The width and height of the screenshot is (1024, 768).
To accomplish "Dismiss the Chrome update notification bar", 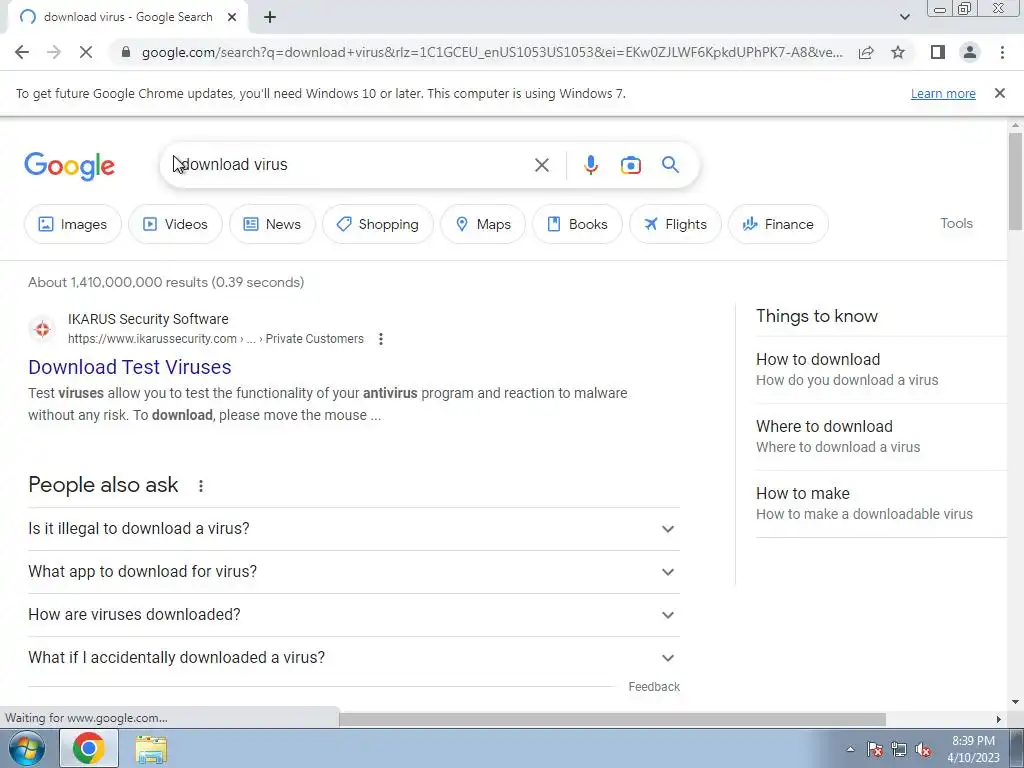I will pos(999,93).
